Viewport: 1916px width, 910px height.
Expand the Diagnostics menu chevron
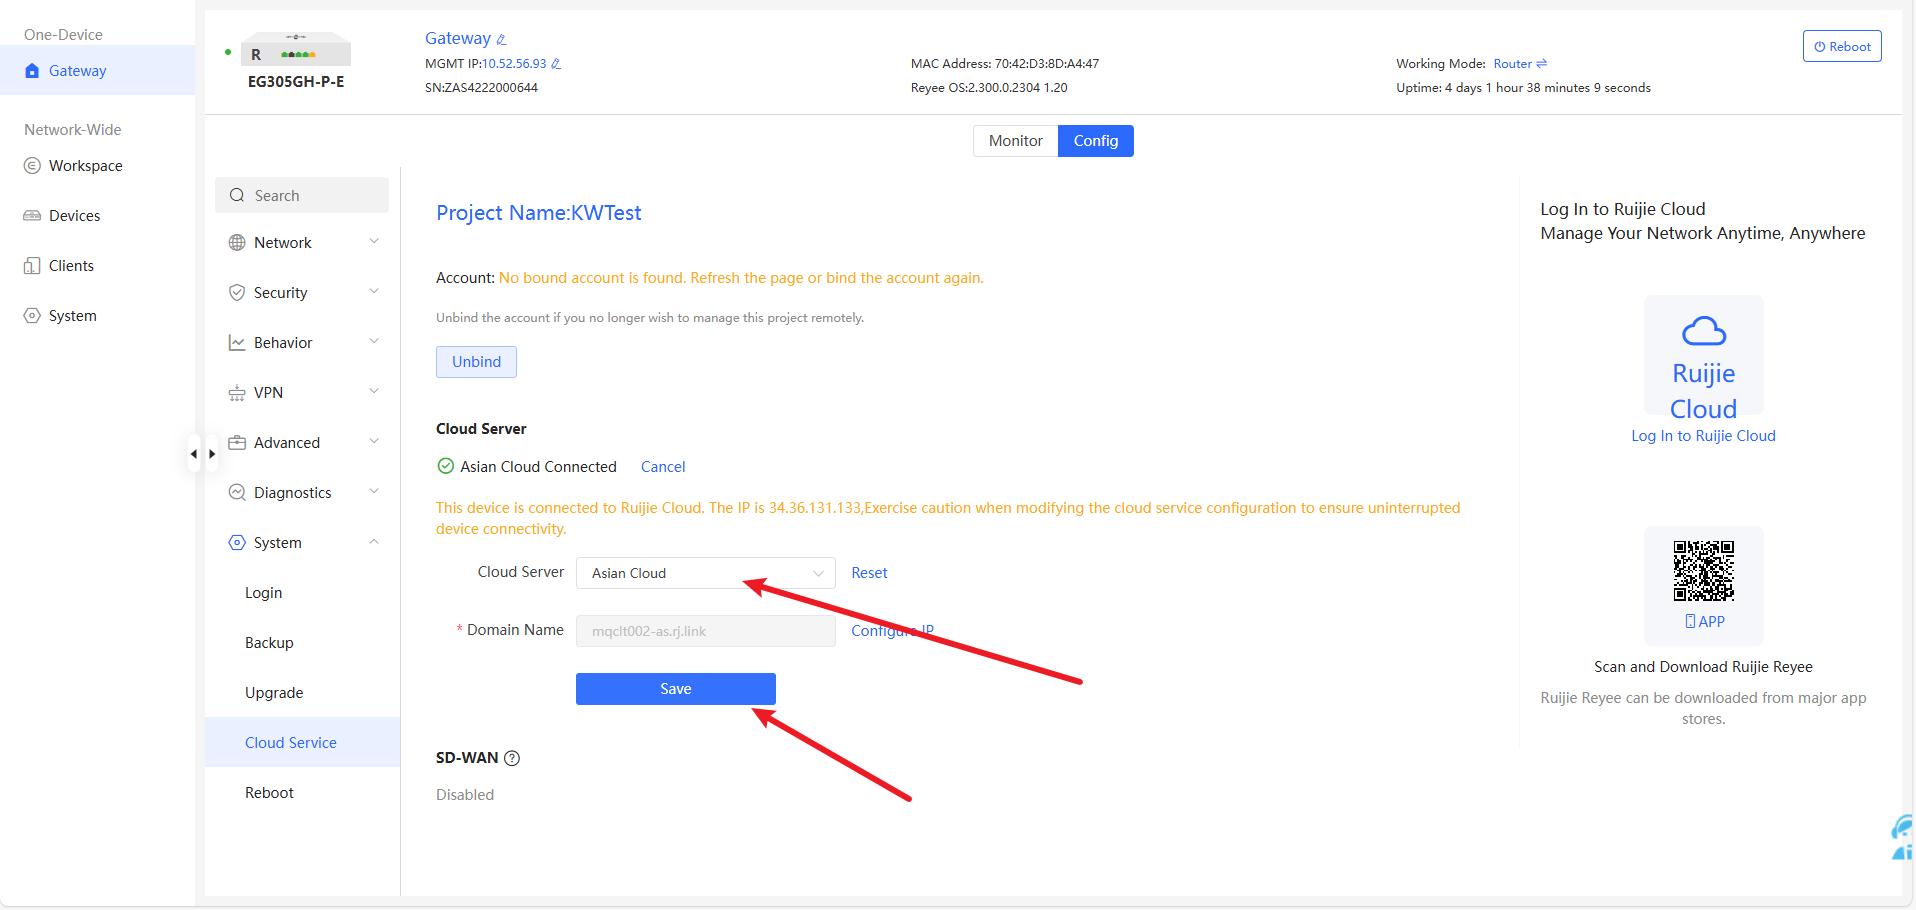point(374,491)
